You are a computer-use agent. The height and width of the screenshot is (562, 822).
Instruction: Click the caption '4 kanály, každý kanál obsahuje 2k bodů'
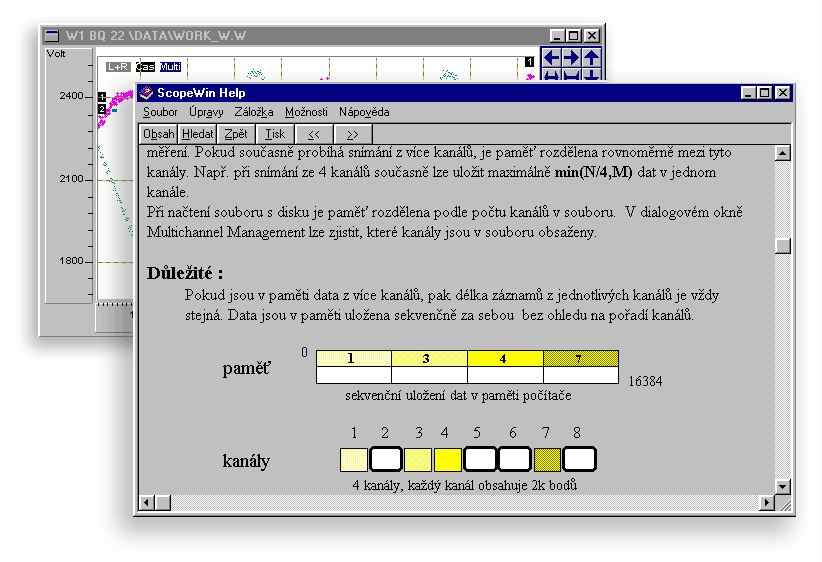464,485
